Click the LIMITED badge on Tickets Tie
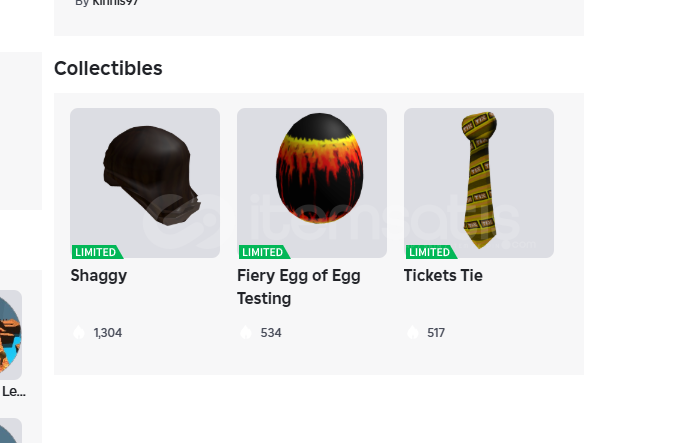Image resolution: width=678 pixels, height=443 pixels. (x=431, y=252)
